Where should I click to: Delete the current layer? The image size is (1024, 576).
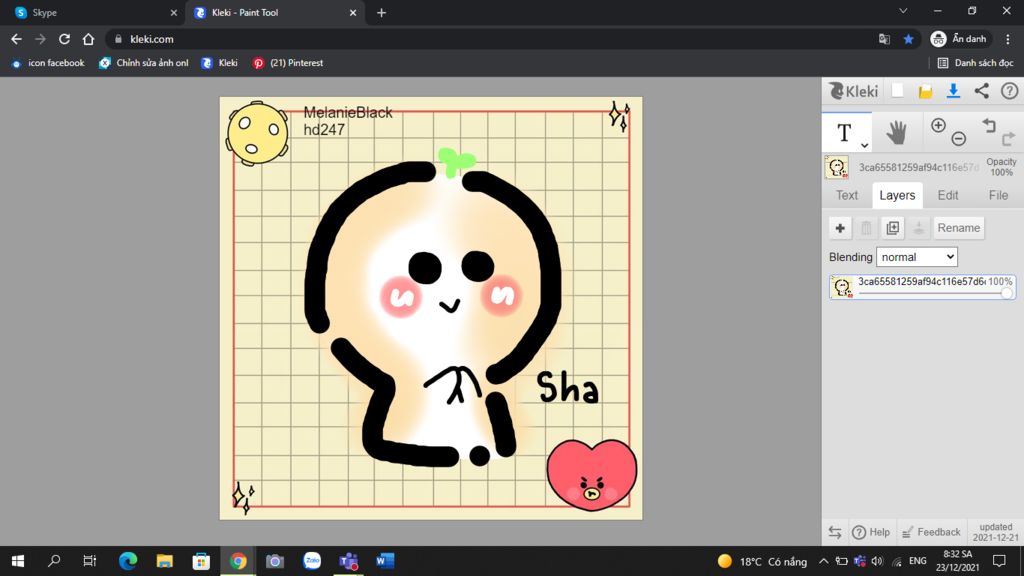pos(866,228)
